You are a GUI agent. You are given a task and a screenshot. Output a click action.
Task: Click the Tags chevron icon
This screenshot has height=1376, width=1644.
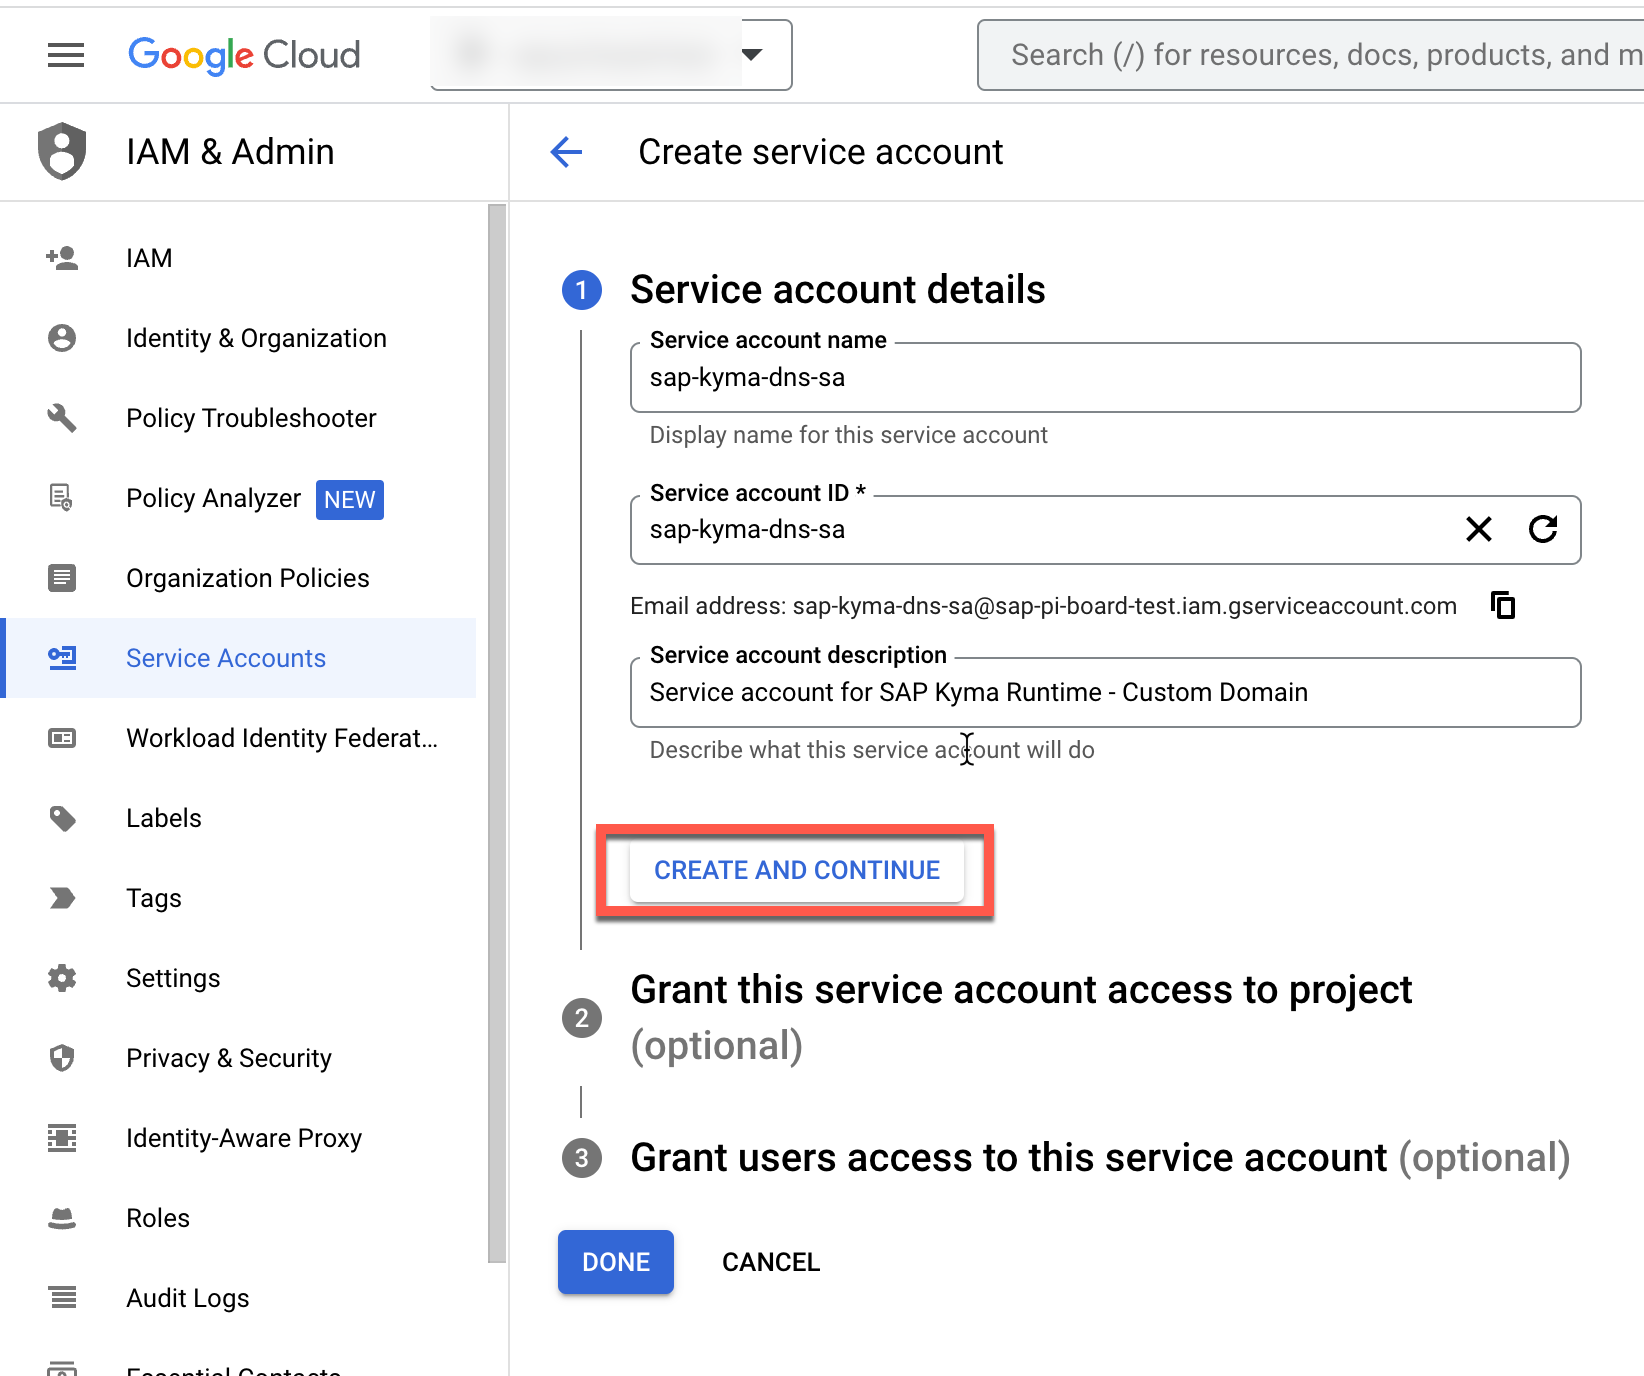[62, 898]
